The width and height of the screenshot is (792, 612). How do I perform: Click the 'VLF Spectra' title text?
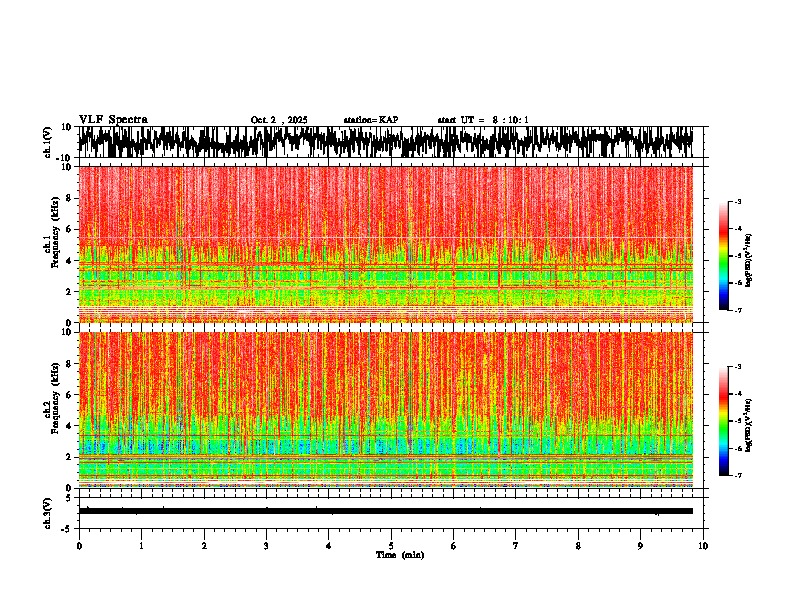[x=113, y=120]
